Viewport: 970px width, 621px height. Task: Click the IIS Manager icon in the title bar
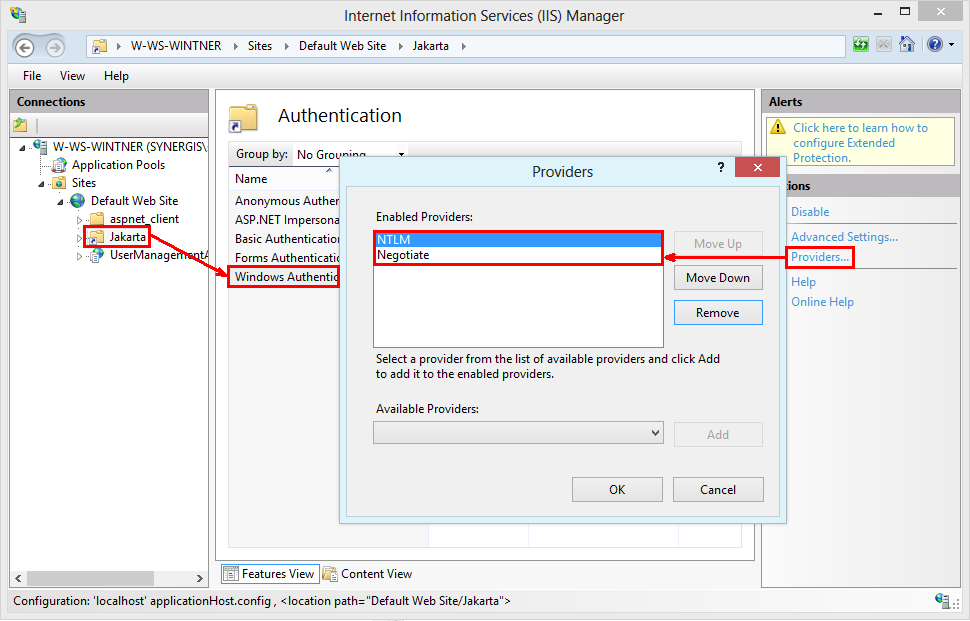(18, 14)
